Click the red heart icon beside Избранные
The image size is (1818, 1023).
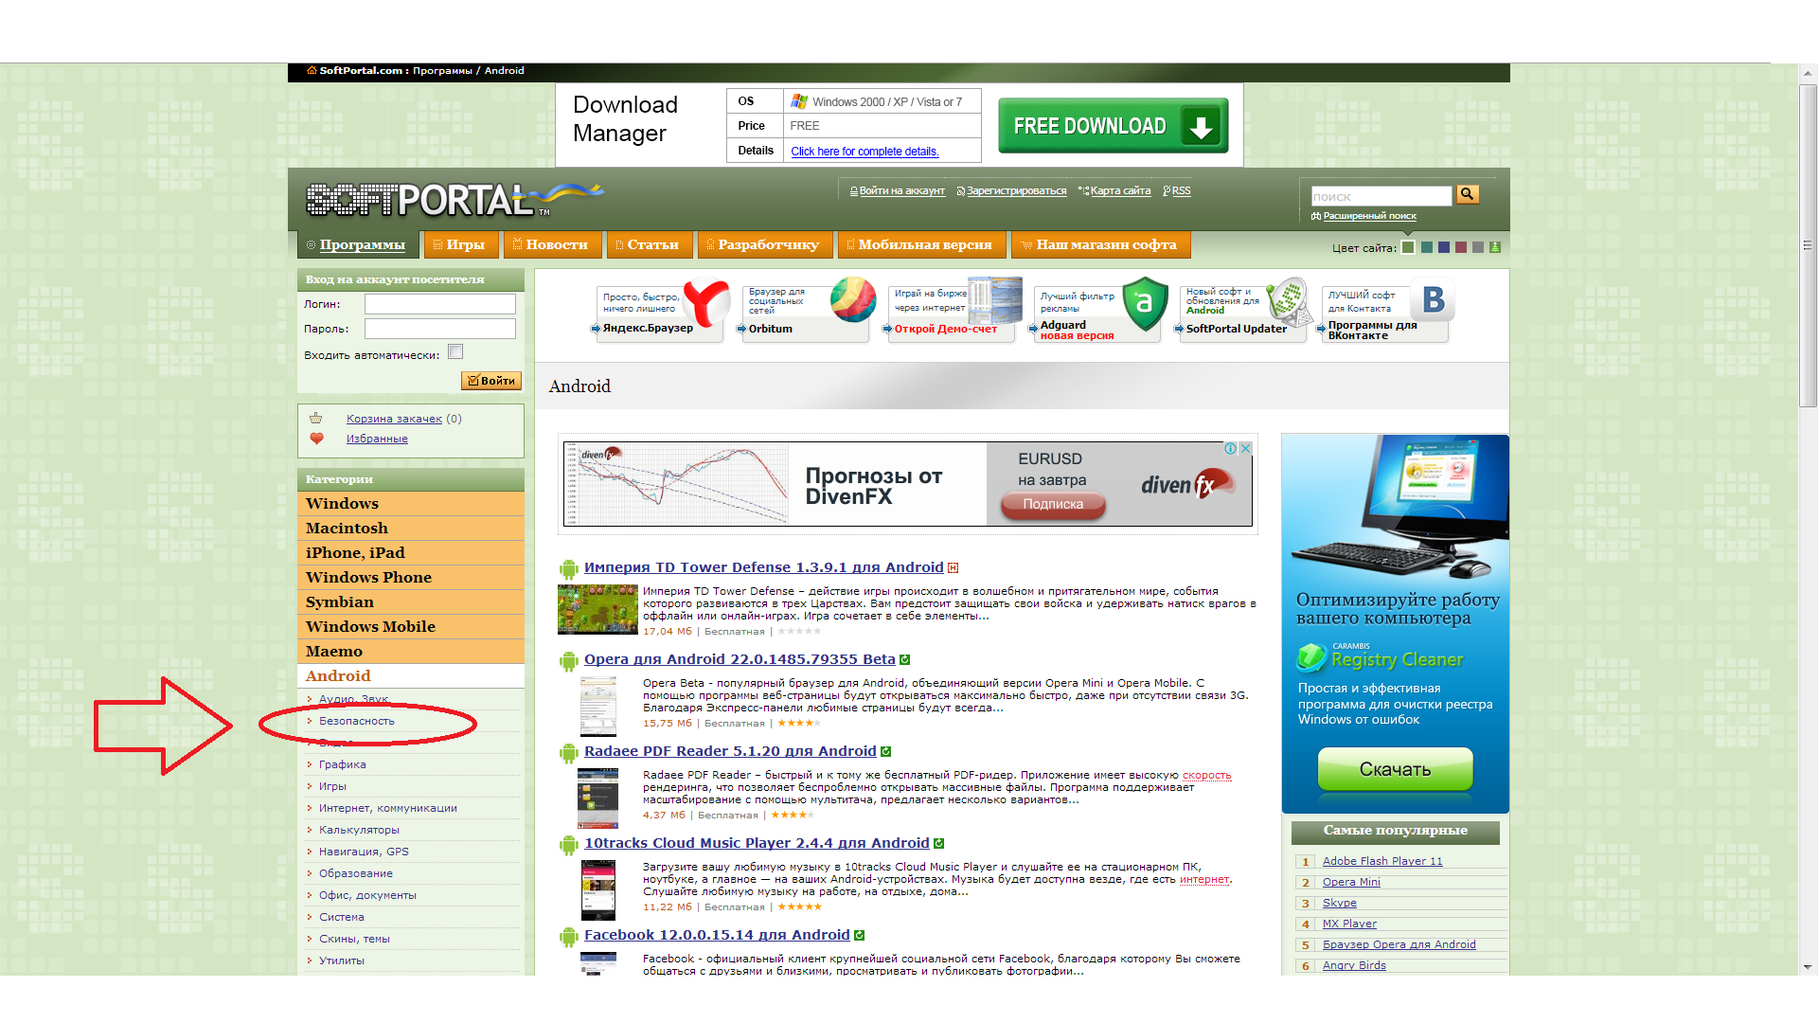pos(316,438)
